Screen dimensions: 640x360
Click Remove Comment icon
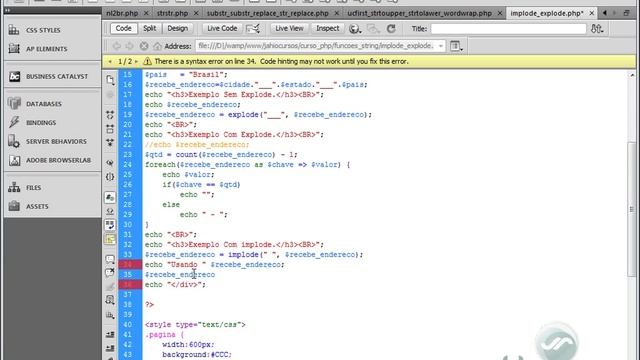point(110,272)
